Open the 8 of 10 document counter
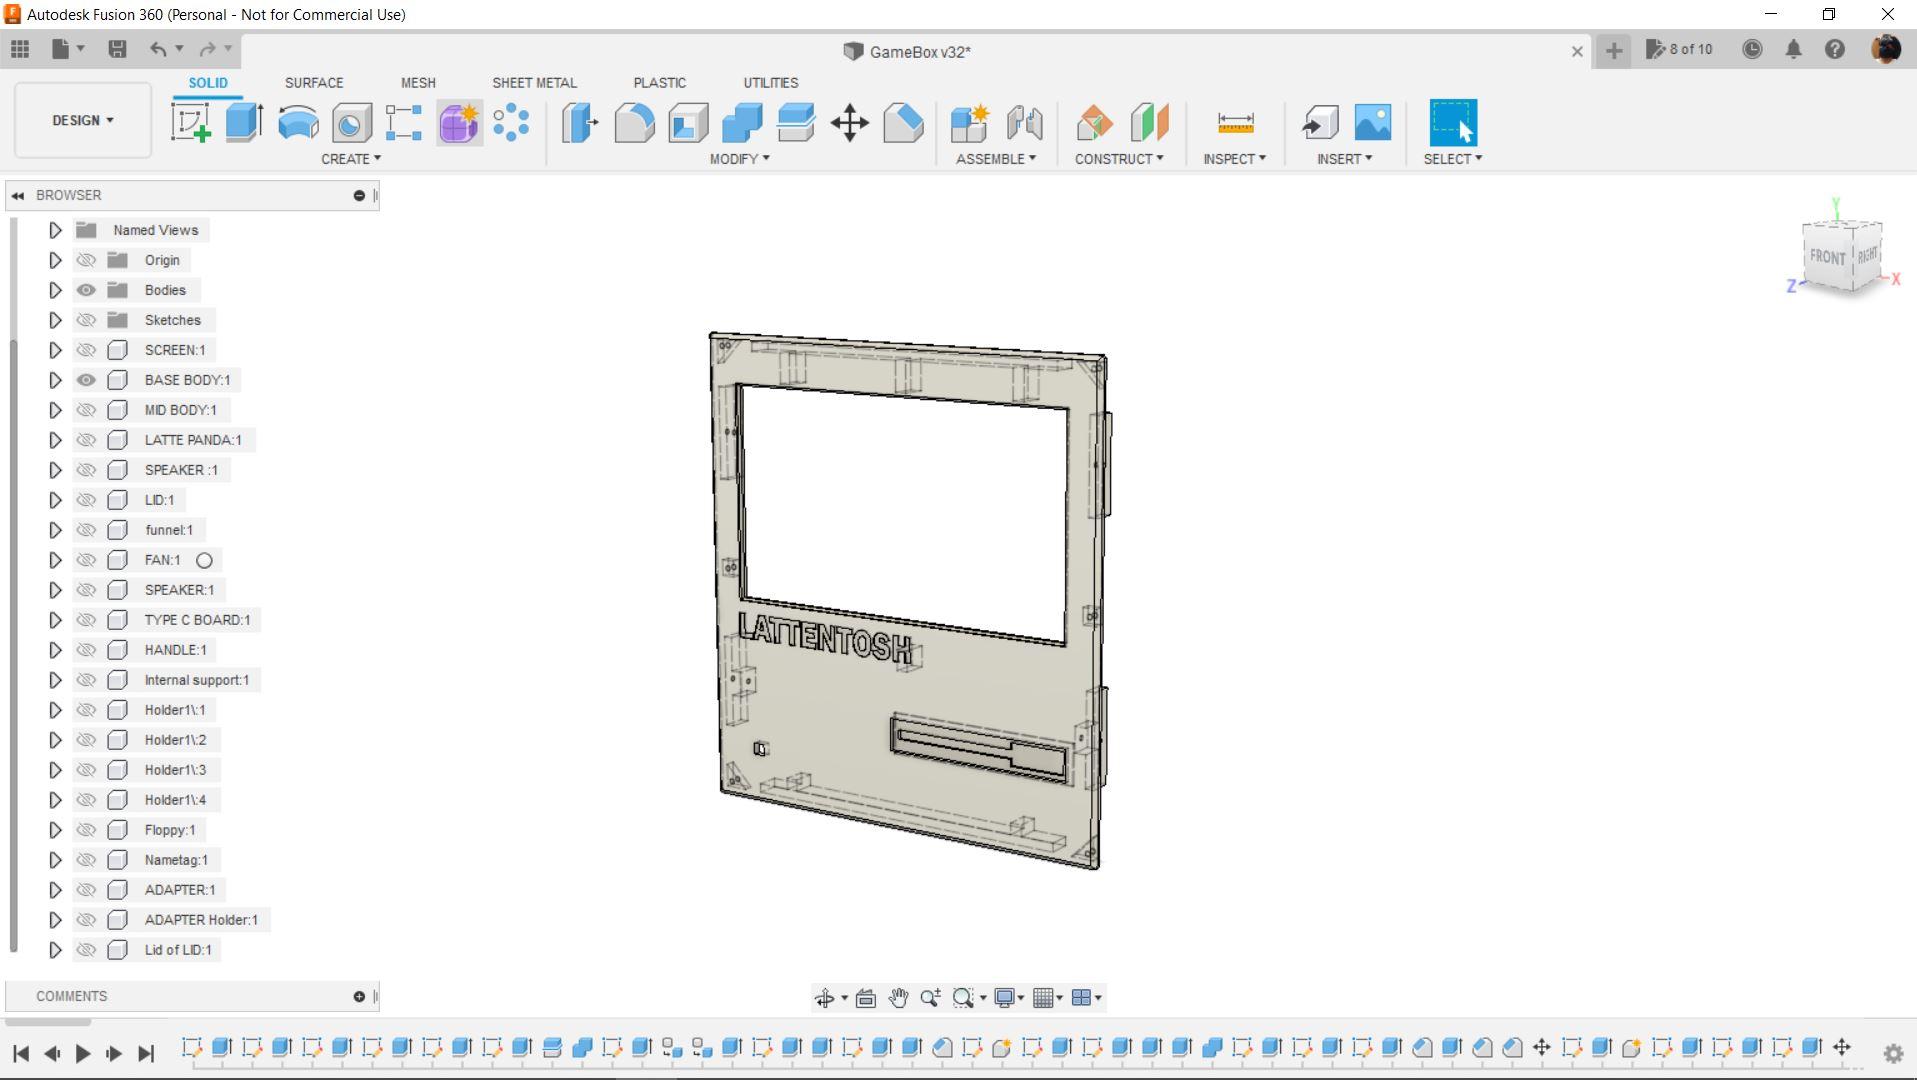 point(1680,49)
